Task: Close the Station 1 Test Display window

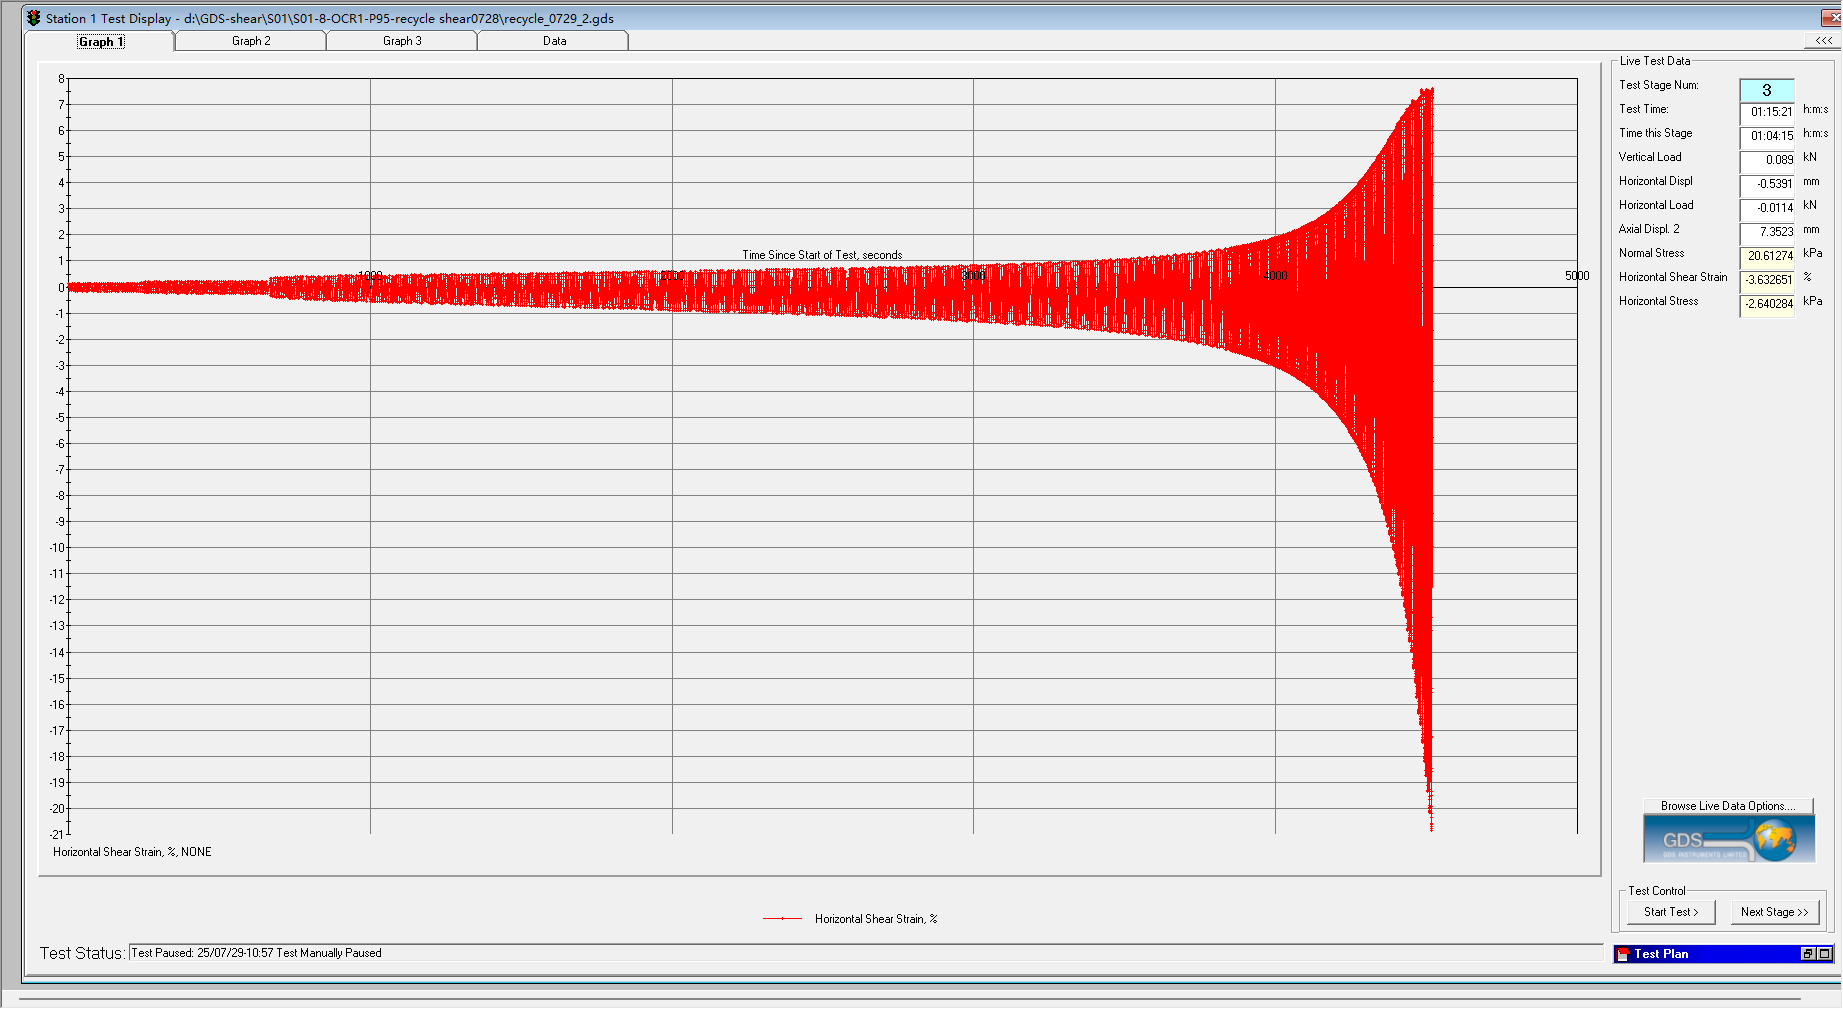Action: 1832,18
